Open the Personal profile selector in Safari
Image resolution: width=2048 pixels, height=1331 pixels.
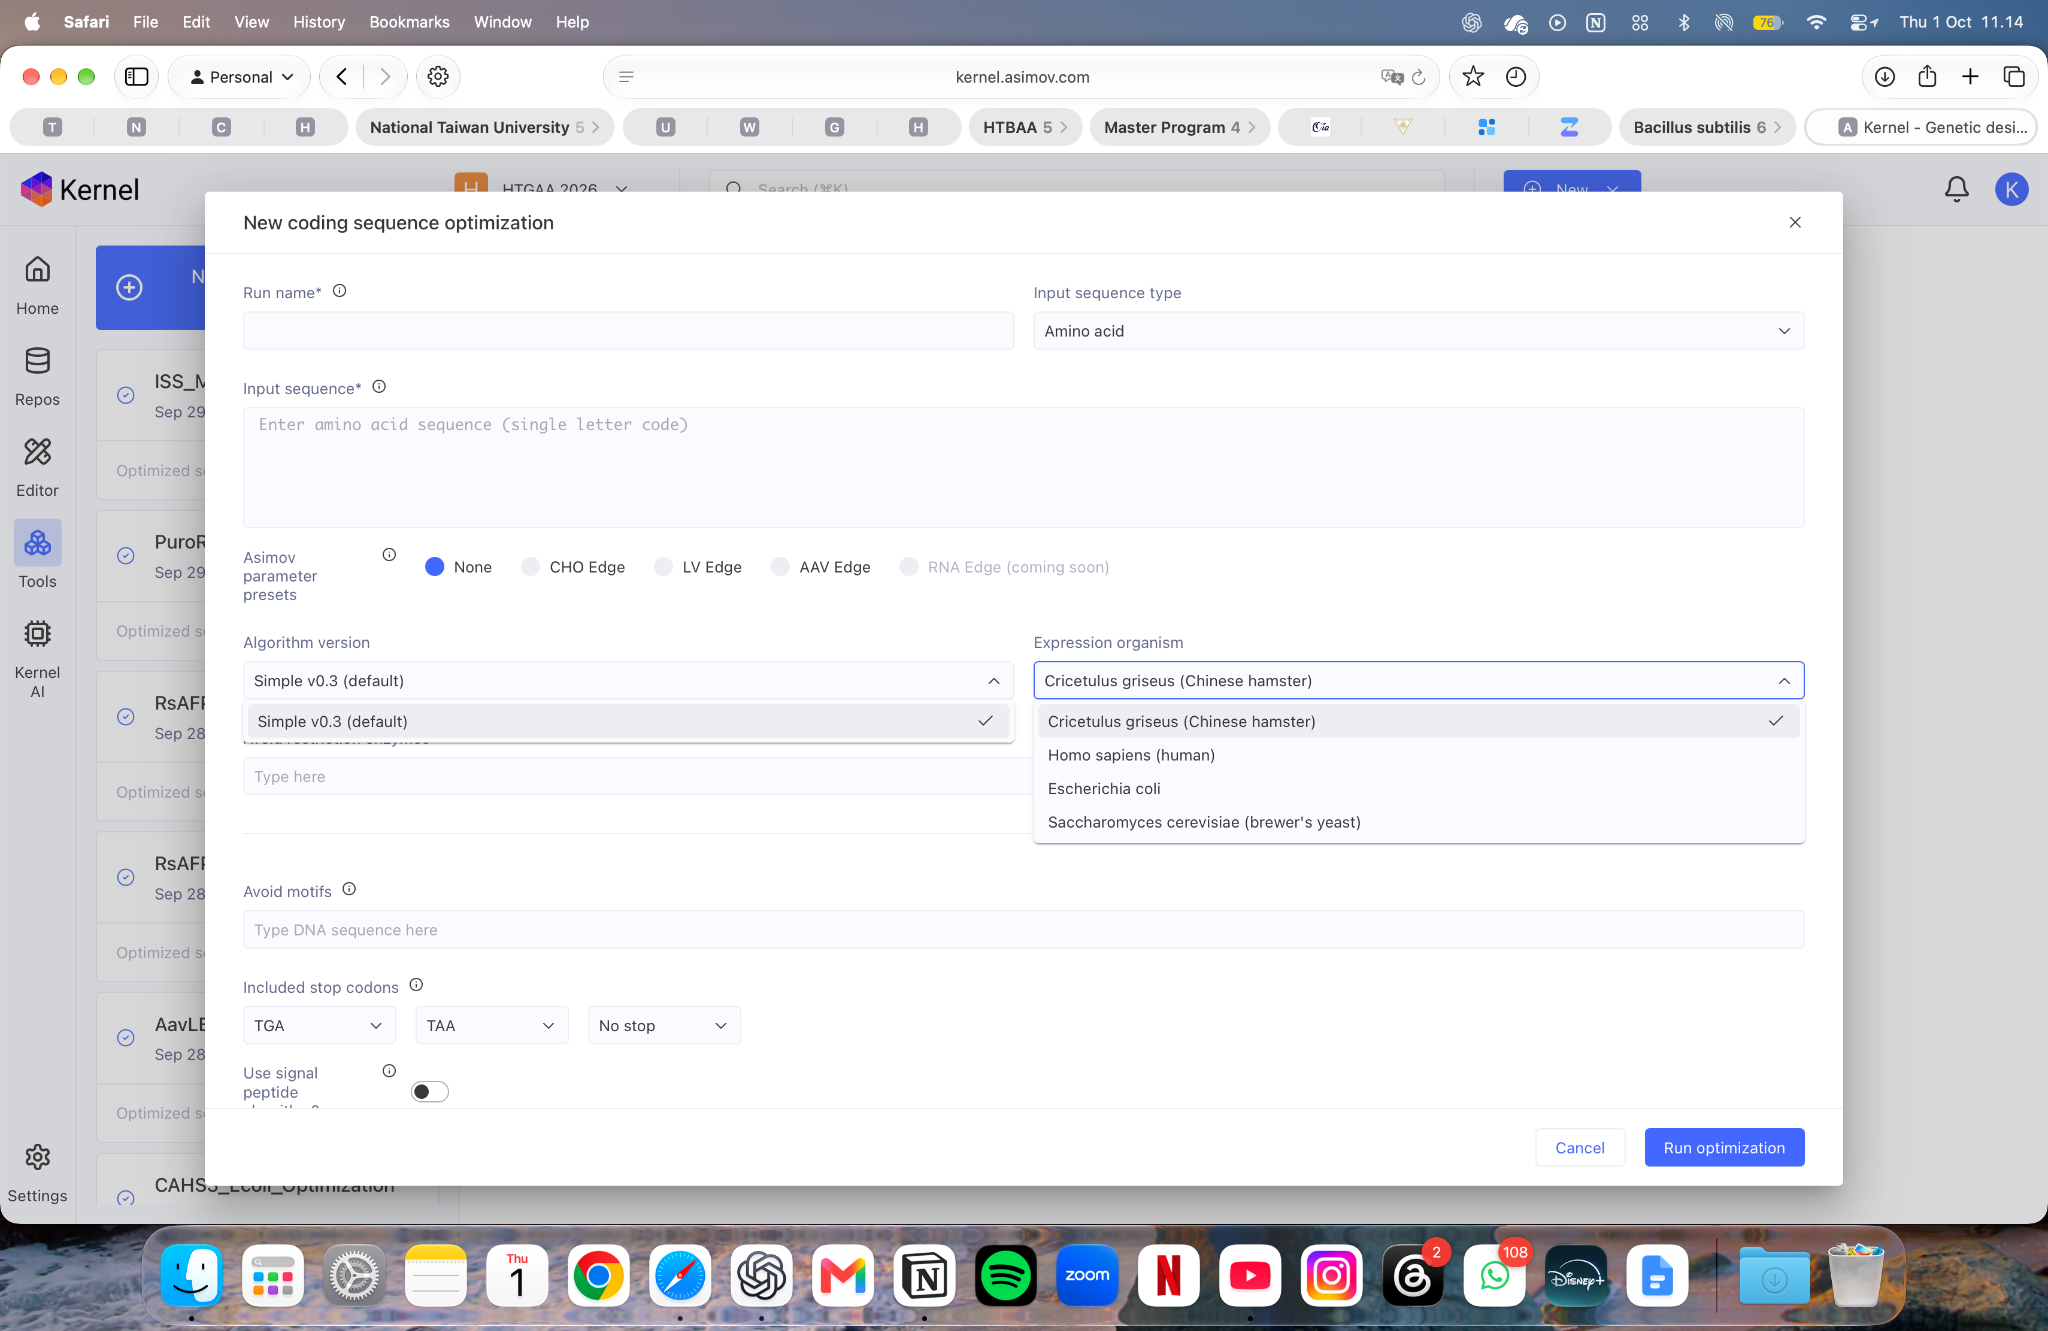click(240, 77)
